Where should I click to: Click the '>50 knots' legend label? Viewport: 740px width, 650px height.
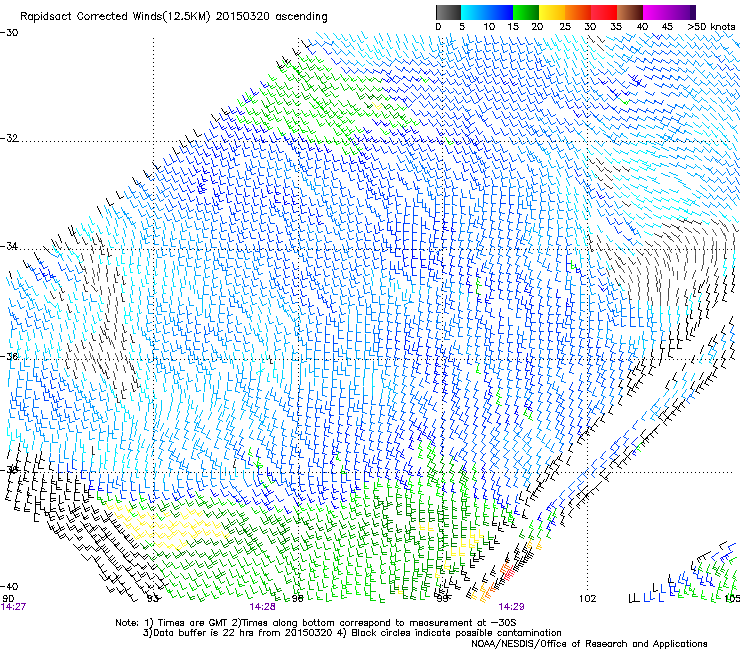(x=711, y=27)
